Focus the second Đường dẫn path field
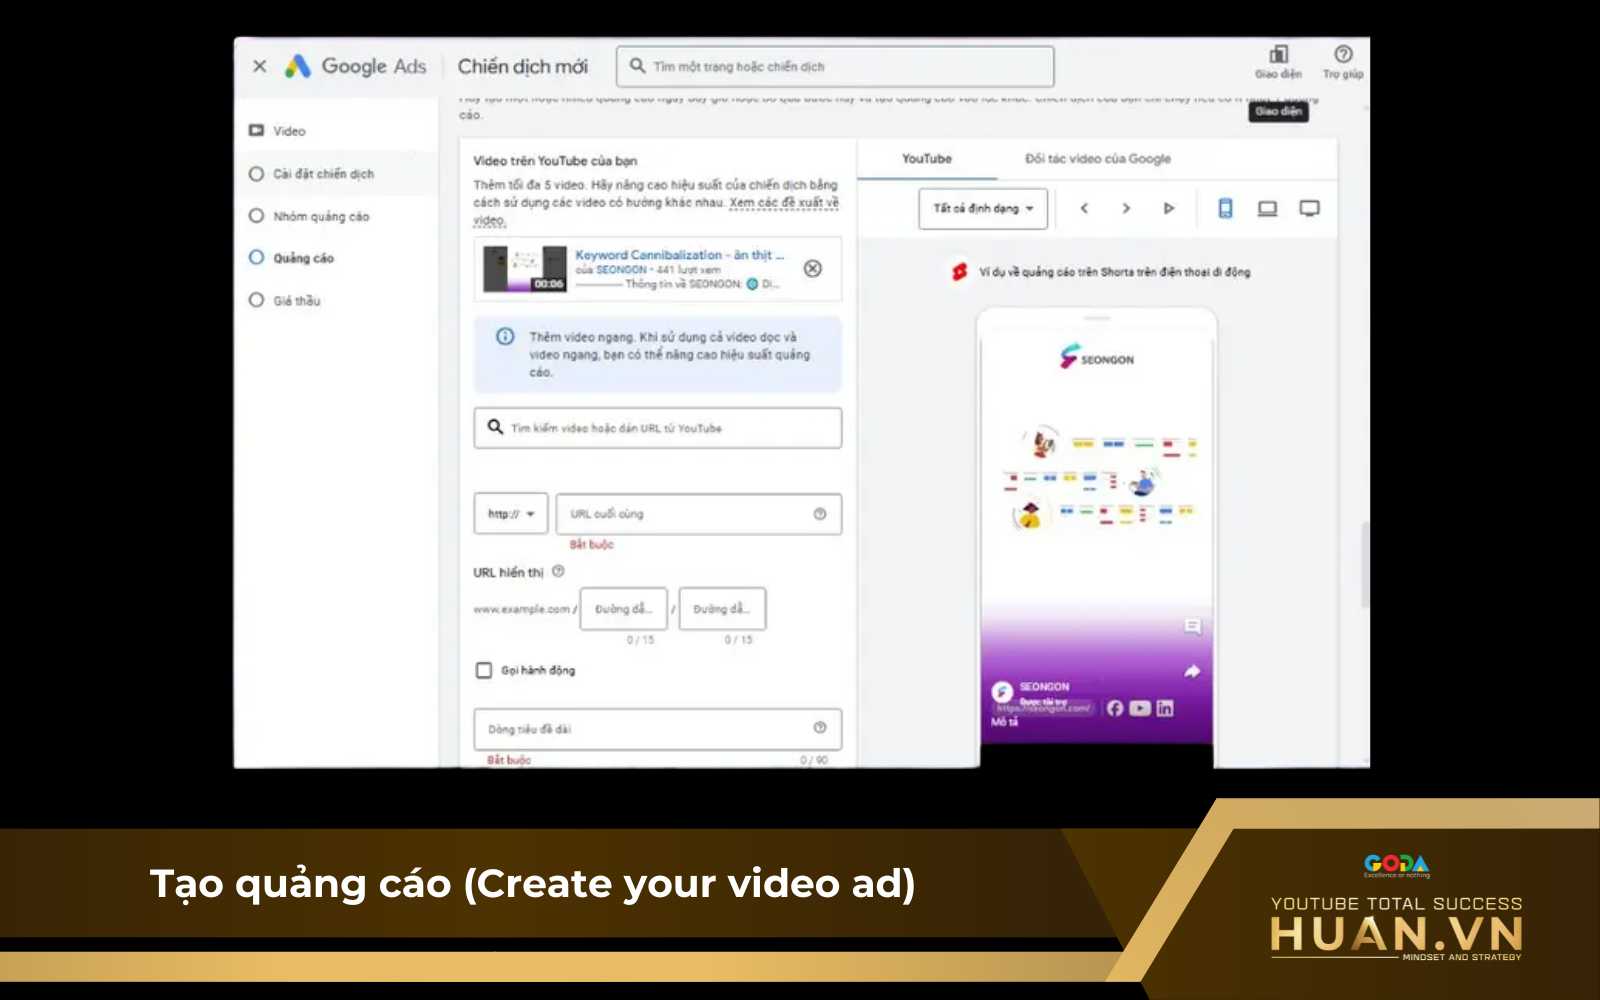The image size is (1600, 1000). (x=722, y=609)
